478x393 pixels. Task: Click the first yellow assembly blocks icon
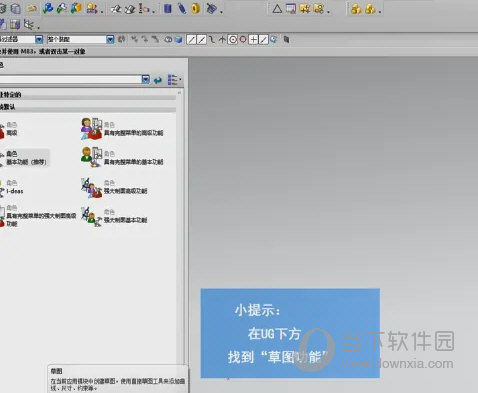356,9
